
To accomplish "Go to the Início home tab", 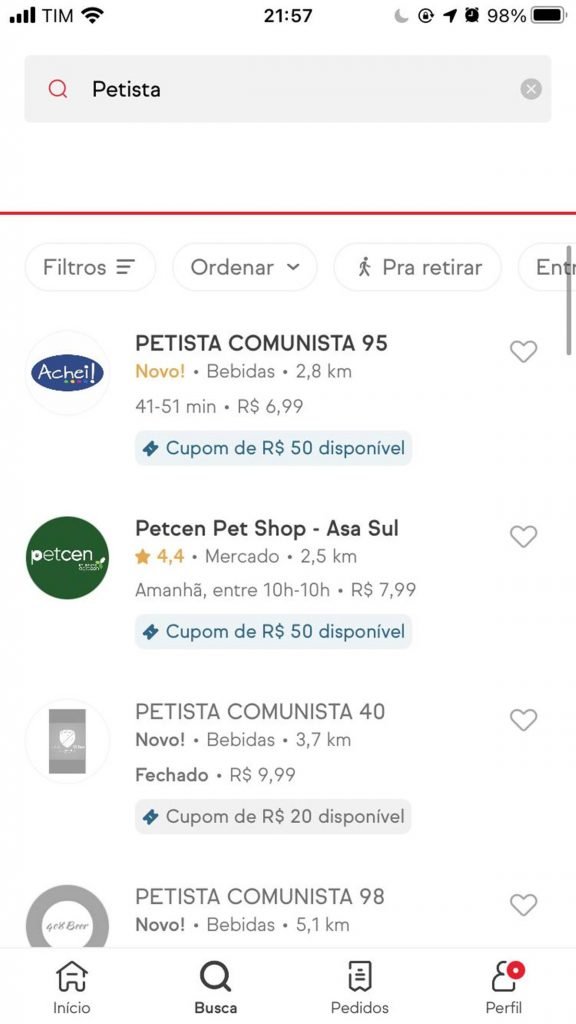I will coord(72,987).
